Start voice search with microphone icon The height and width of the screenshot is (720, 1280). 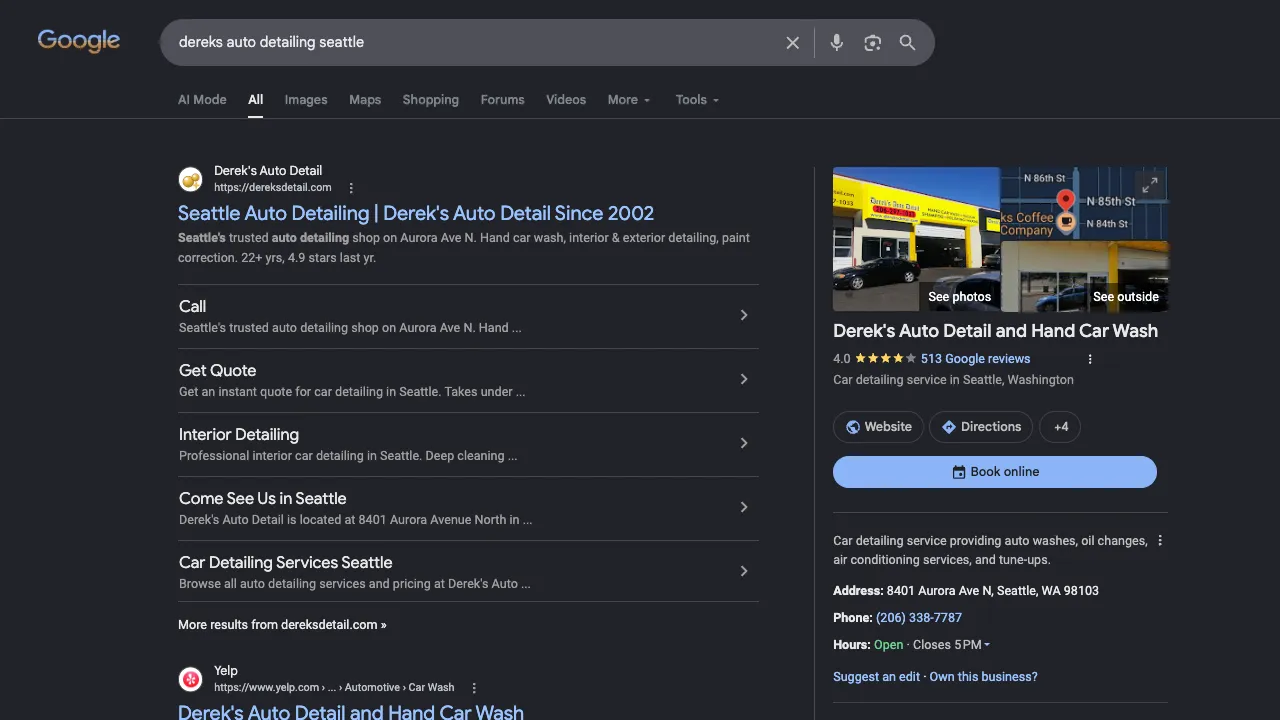point(837,43)
